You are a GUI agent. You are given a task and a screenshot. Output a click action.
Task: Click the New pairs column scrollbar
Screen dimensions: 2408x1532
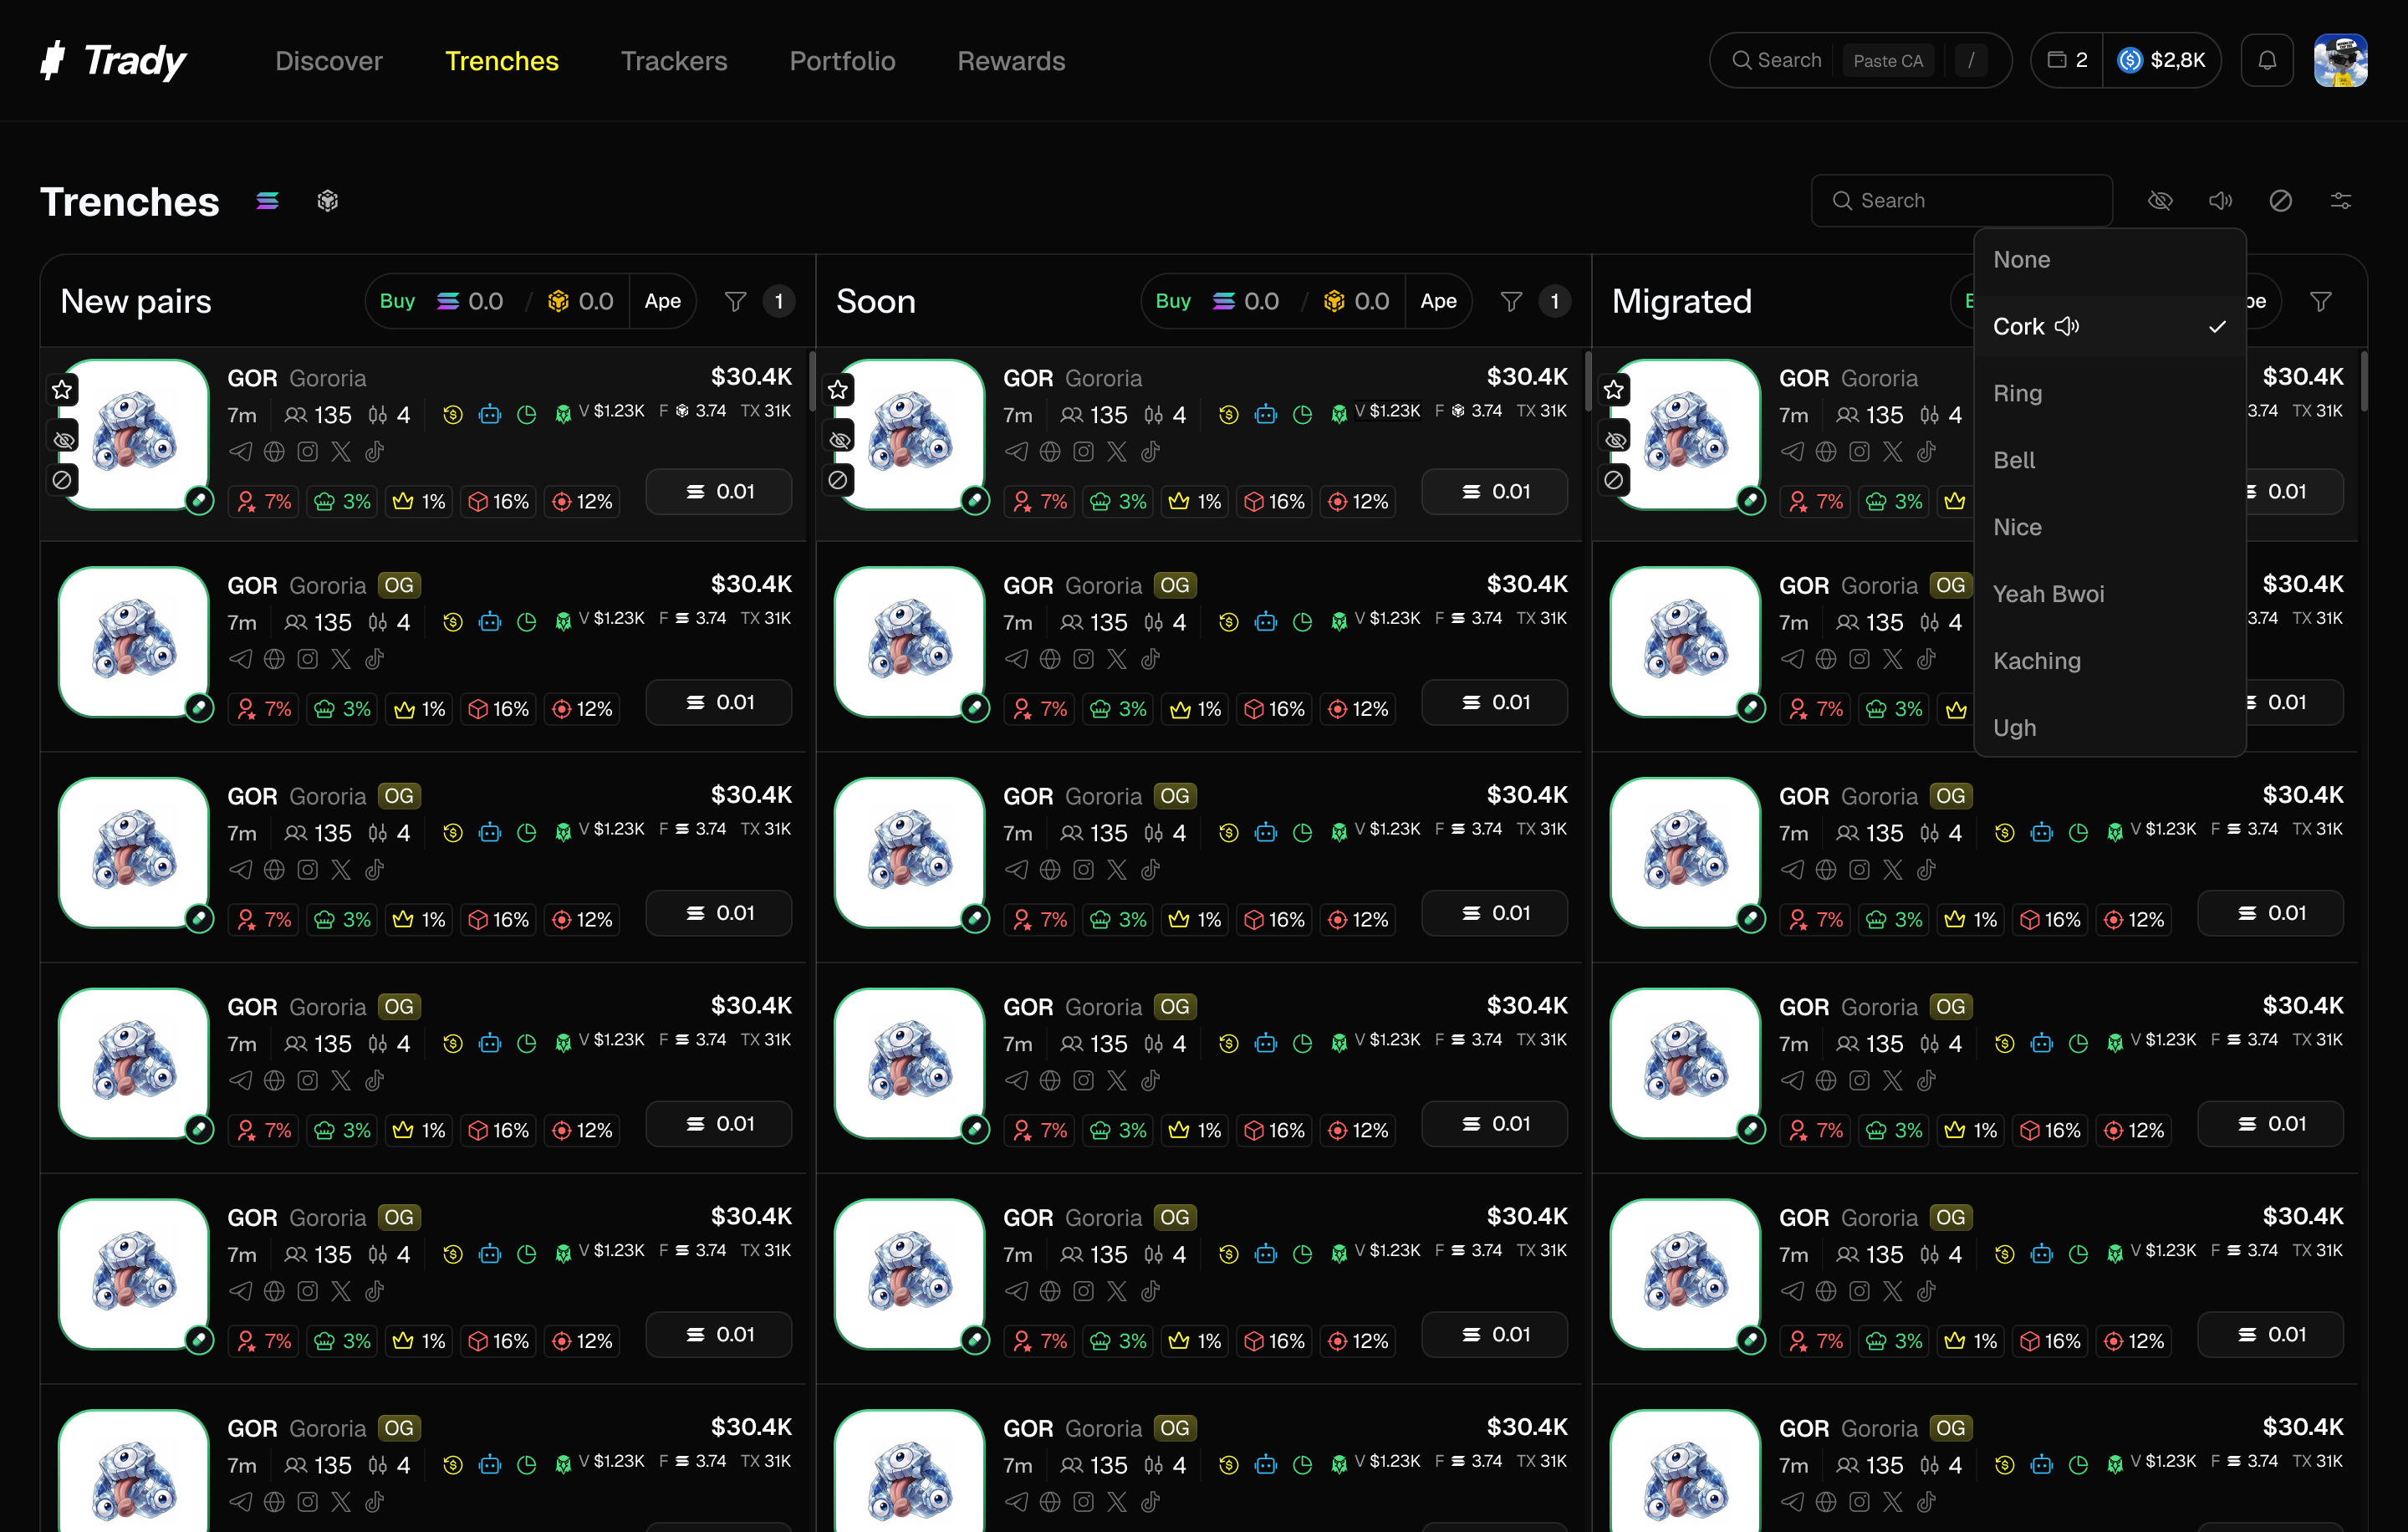coord(811,381)
